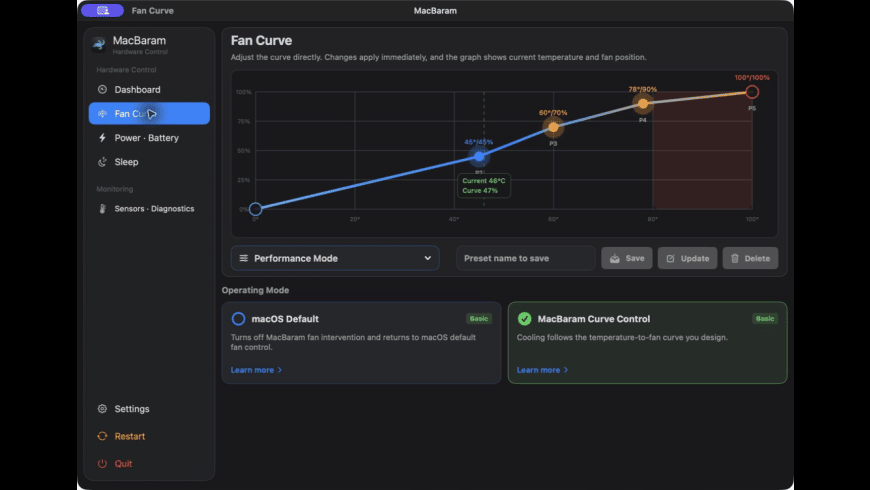
Task: Select the macOS Default radio button
Action: [238, 319]
